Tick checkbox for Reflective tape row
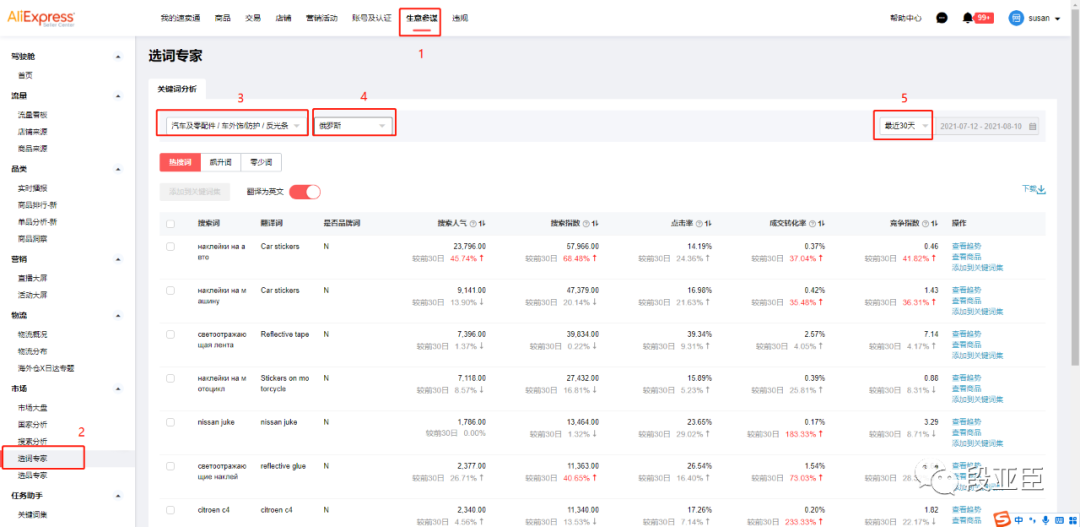 pos(171,335)
